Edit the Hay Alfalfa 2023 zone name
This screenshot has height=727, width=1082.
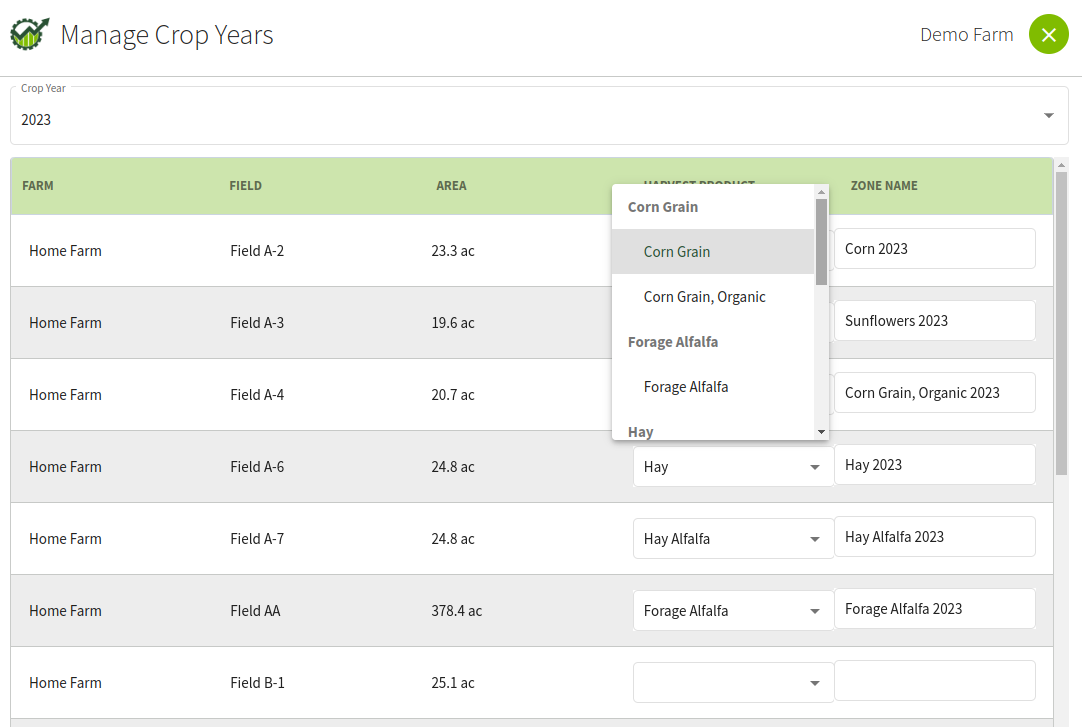(934, 537)
